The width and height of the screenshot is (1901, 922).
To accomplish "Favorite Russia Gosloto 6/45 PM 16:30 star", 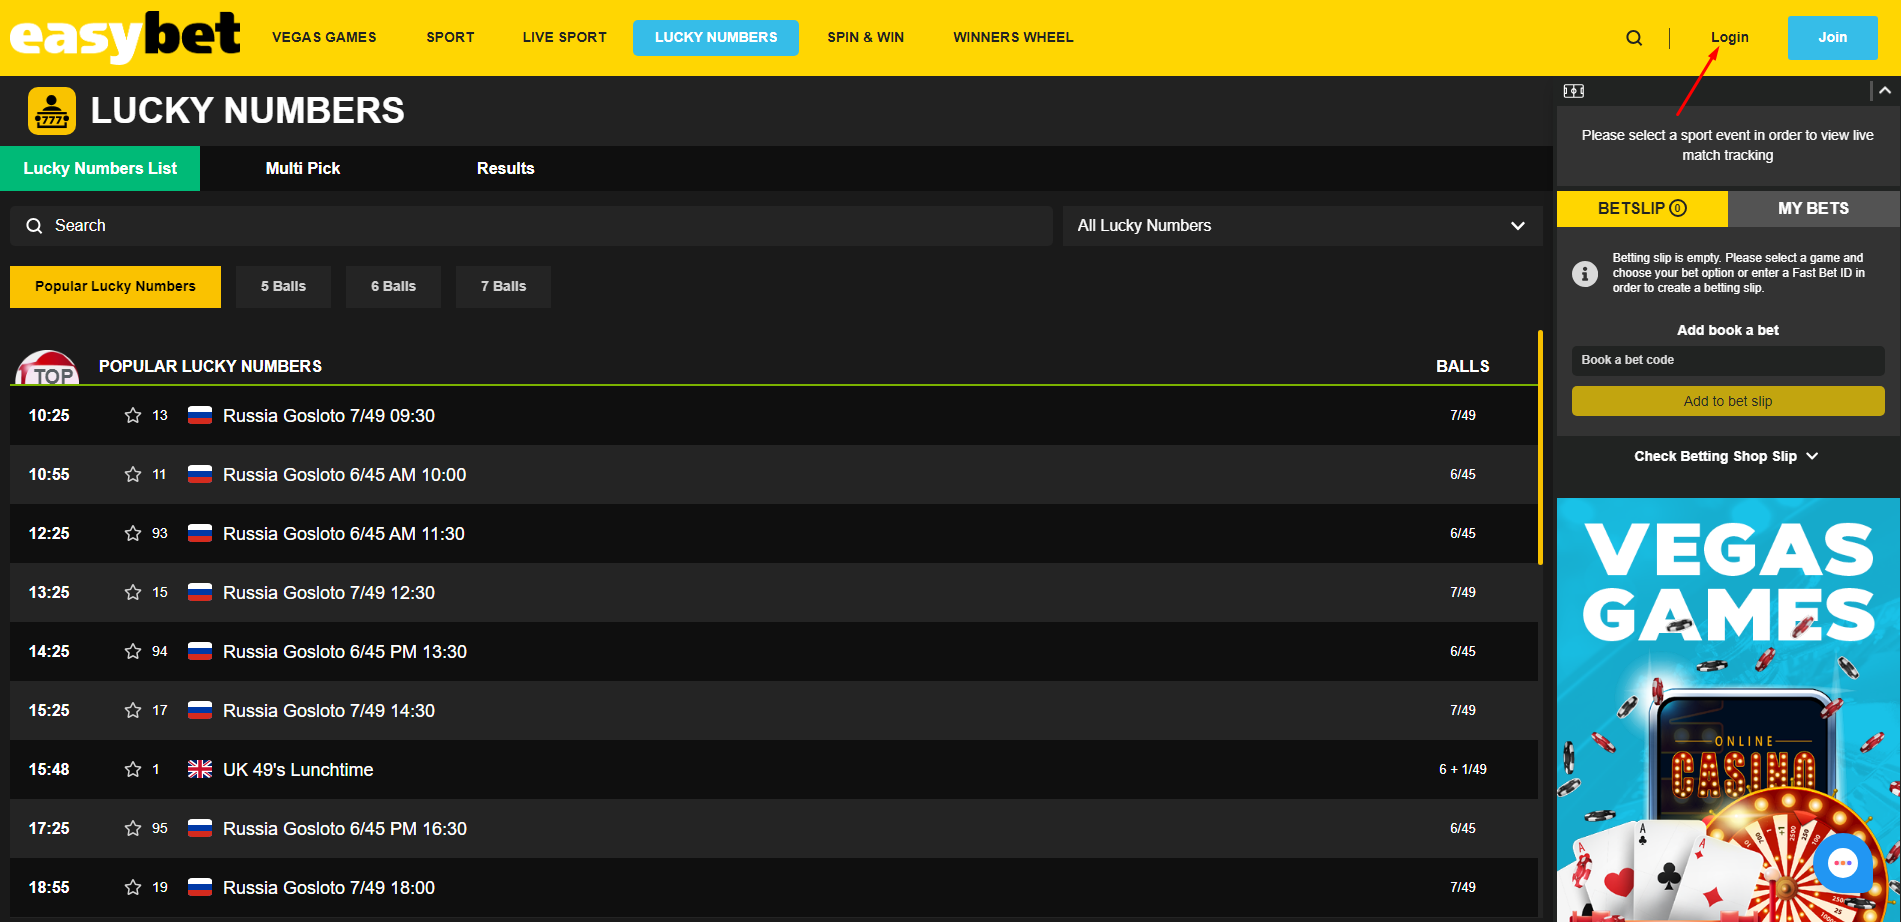I will coord(133,828).
